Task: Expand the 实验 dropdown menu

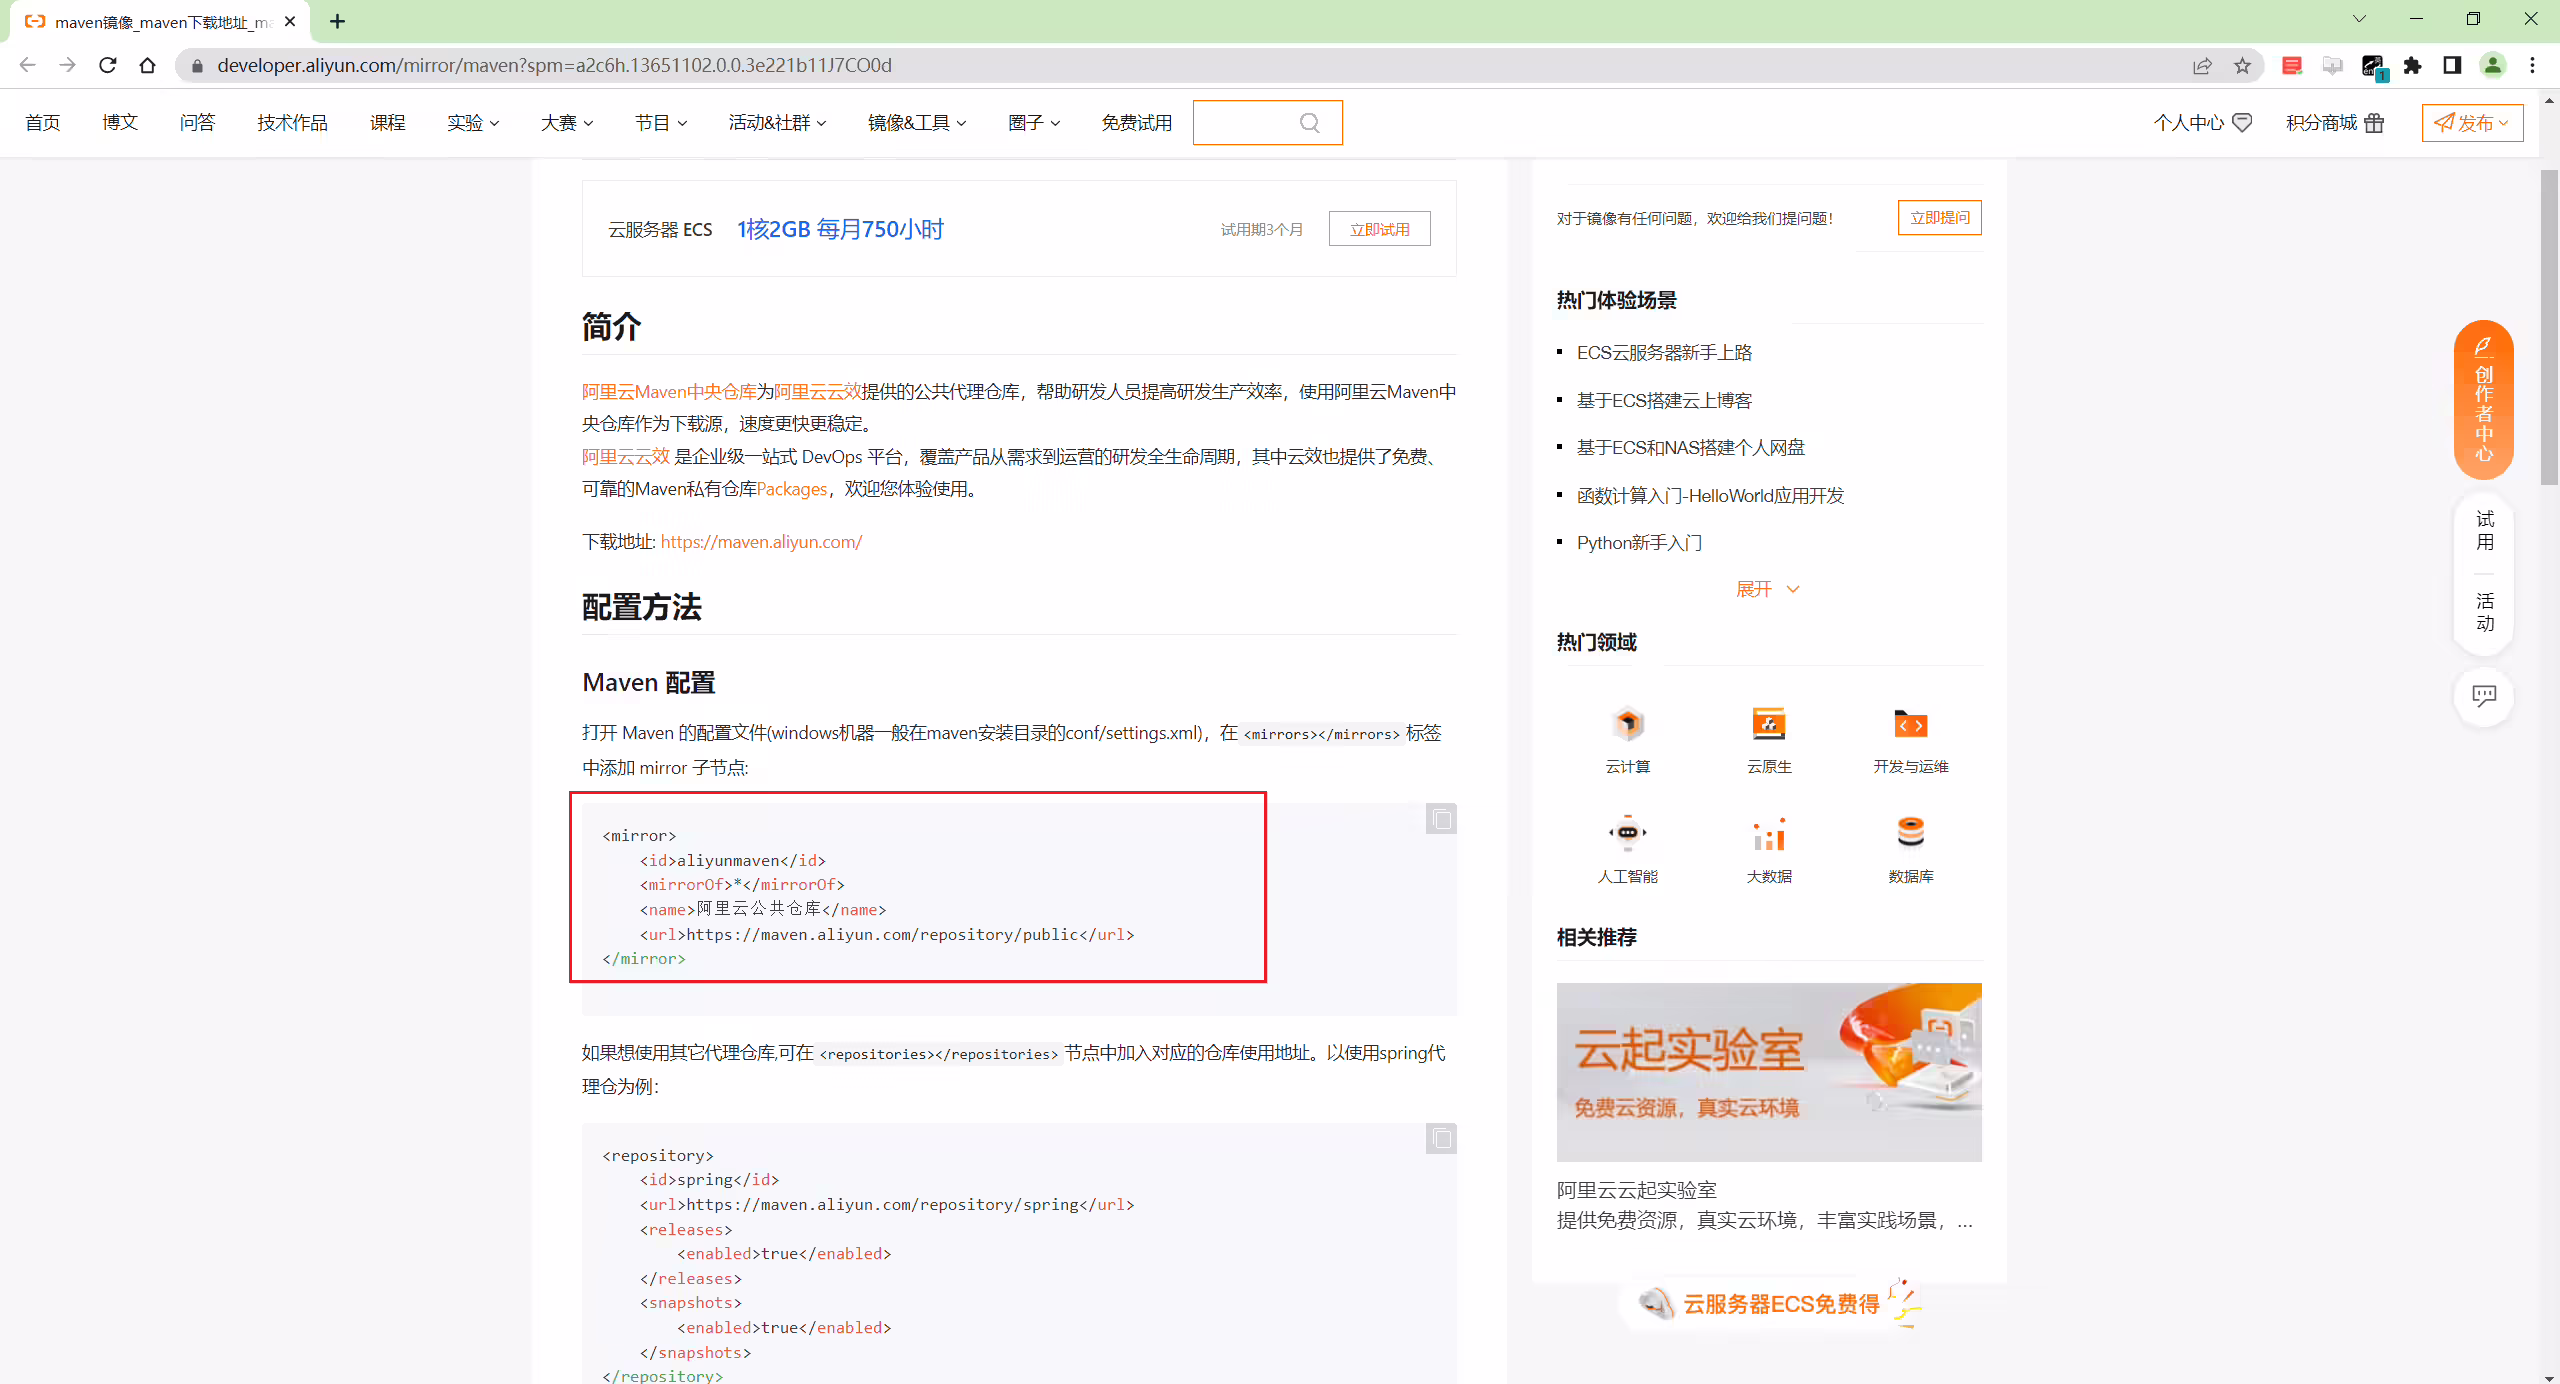Action: tap(473, 123)
